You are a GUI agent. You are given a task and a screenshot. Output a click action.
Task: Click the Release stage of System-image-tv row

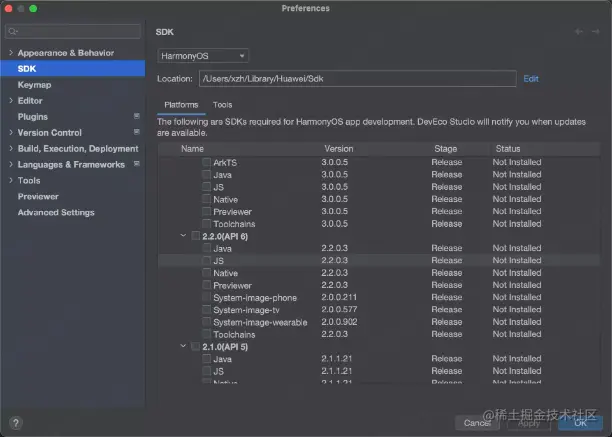tap(447, 309)
